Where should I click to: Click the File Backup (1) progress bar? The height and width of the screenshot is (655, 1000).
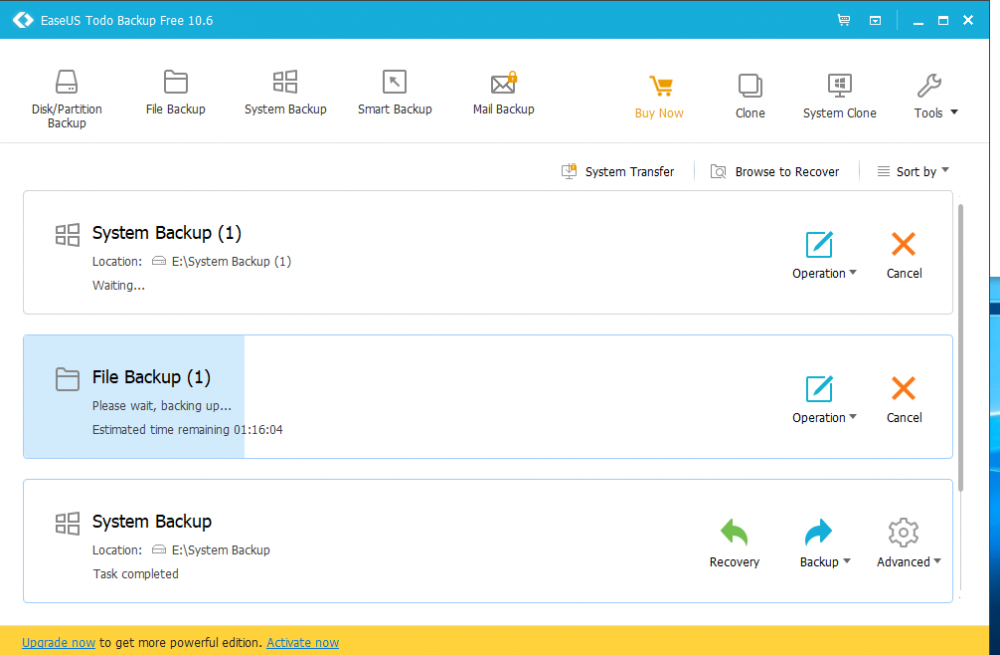[134, 397]
